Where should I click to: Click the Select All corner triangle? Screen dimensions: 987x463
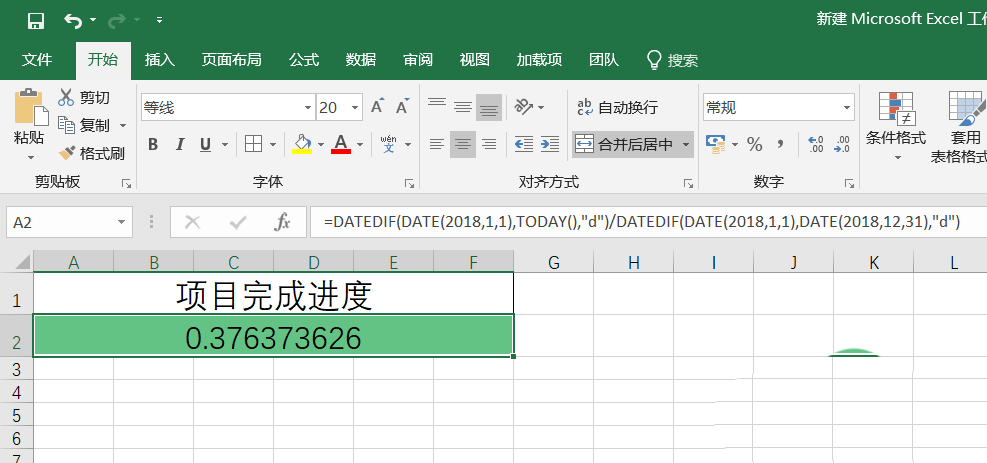pos(22,262)
